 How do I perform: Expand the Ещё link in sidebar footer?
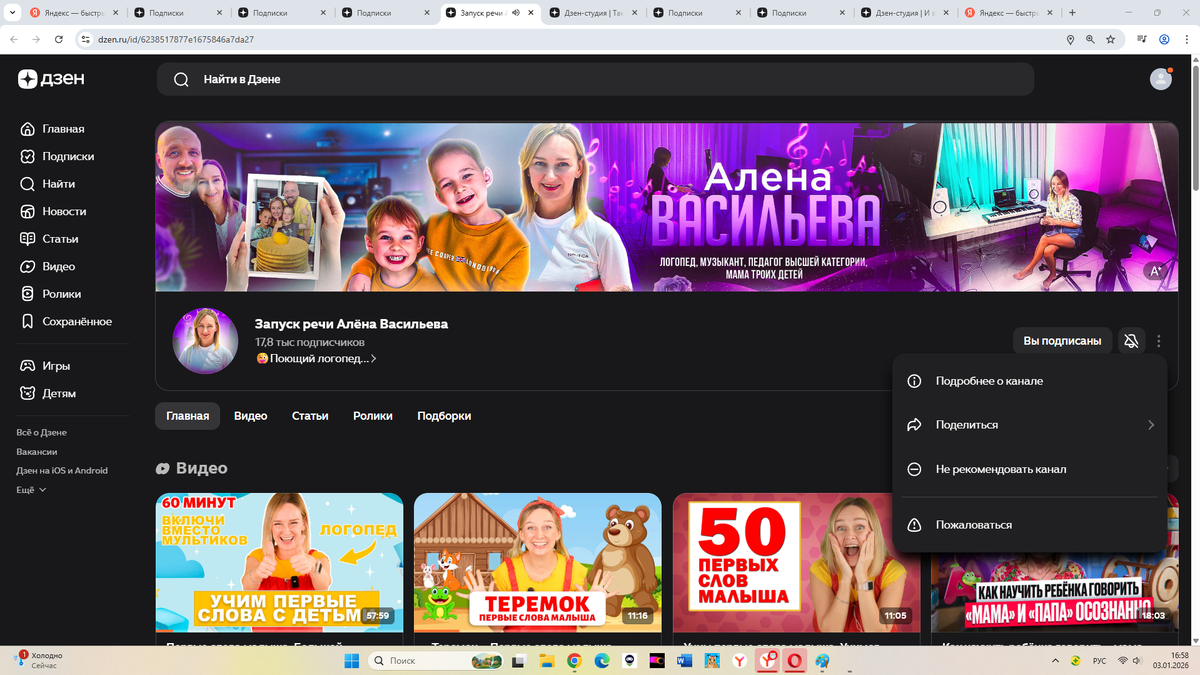27,489
